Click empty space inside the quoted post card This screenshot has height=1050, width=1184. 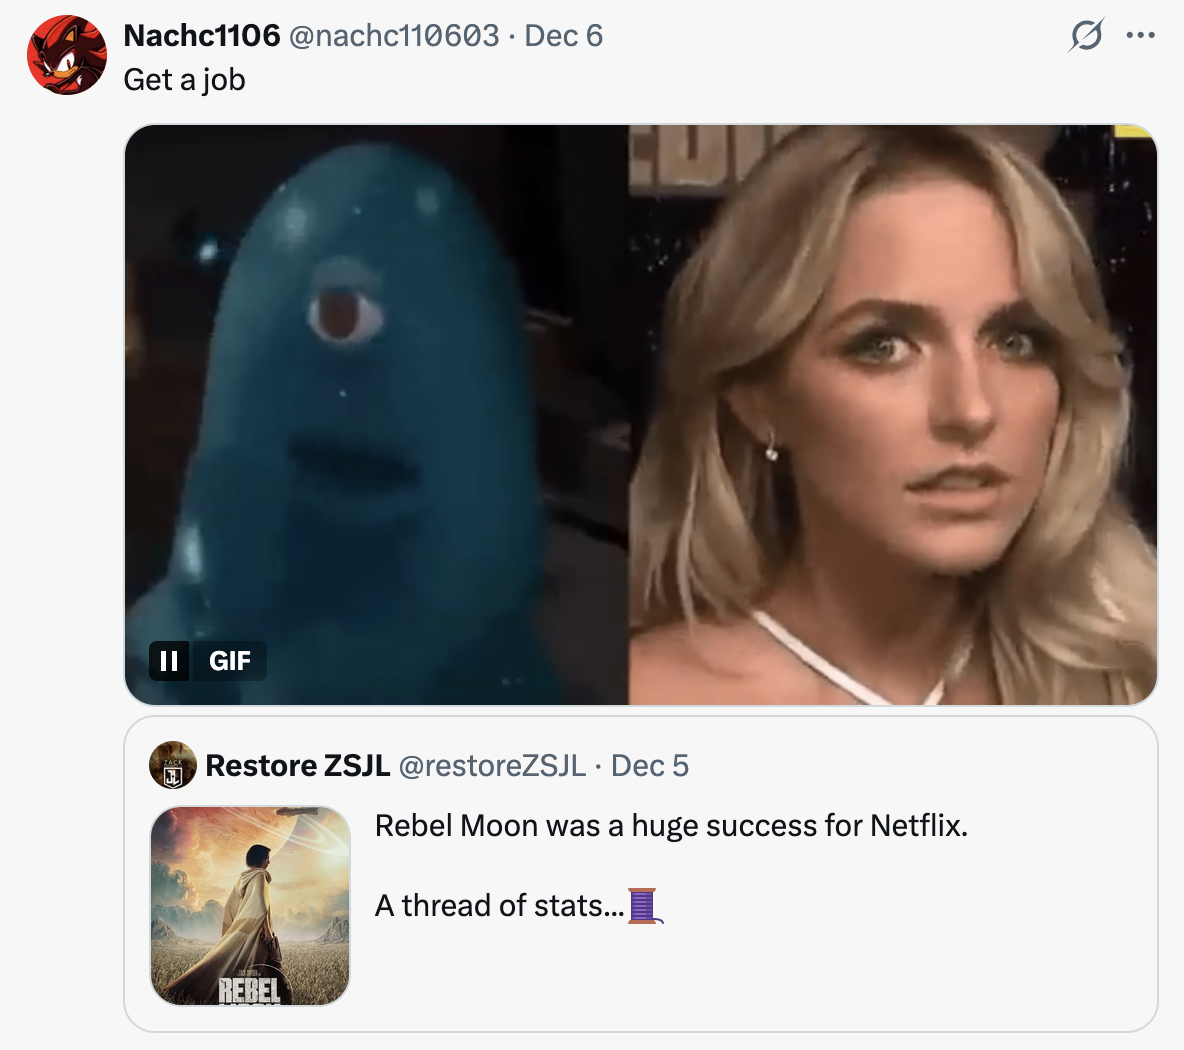(900, 970)
